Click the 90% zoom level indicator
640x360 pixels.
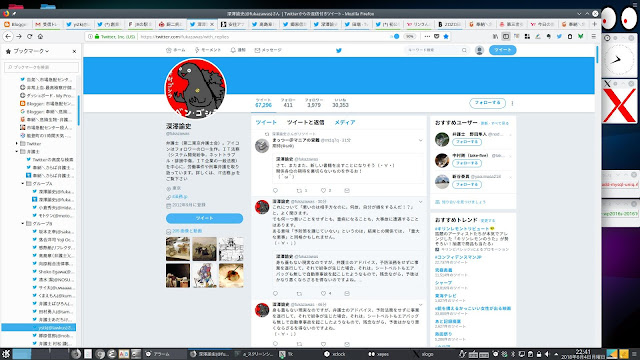[409, 36]
